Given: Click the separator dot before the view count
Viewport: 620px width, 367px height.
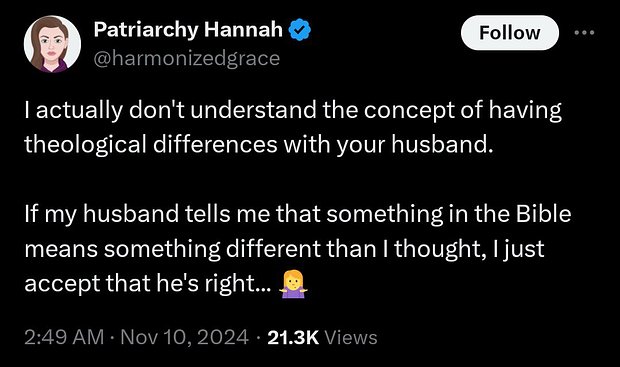Looking at the screenshot, I should click(x=259, y=338).
